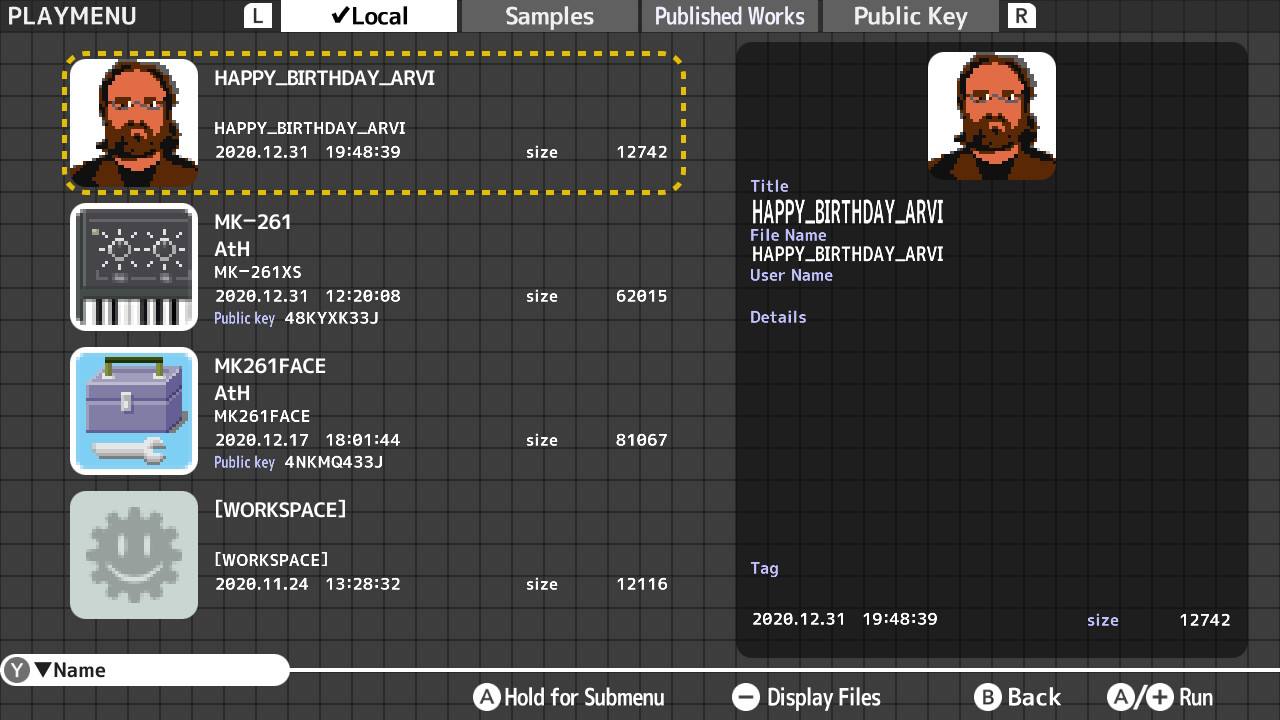Click the size value 12116
The height and width of the screenshot is (720, 1280).
(642, 584)
